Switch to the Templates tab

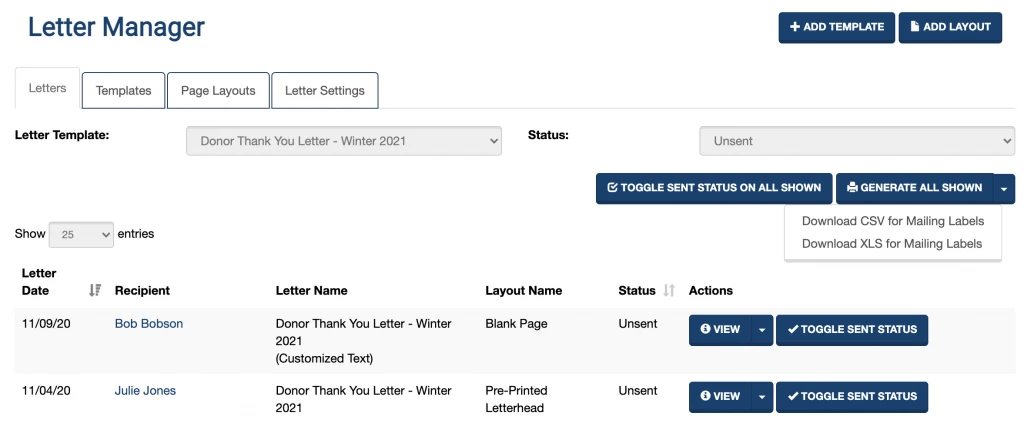tap(123, 90)
